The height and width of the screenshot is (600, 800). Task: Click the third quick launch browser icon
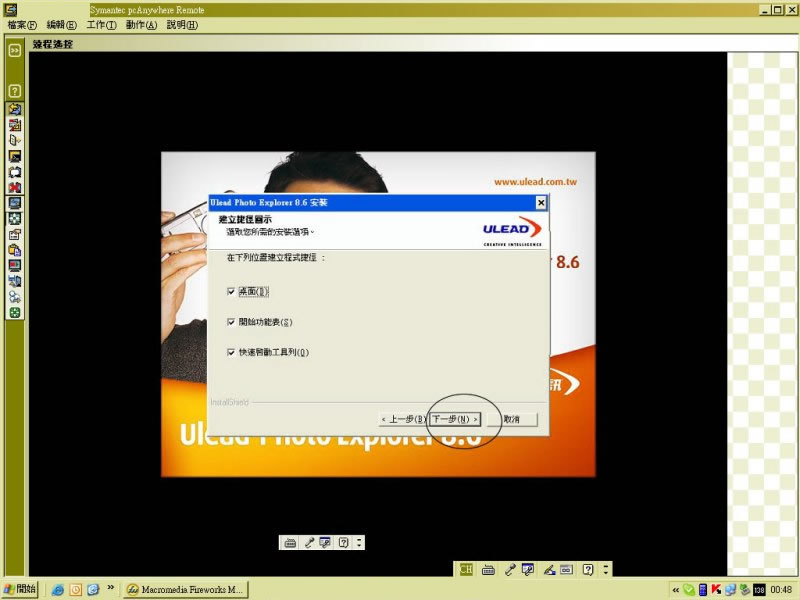[93, 590]
